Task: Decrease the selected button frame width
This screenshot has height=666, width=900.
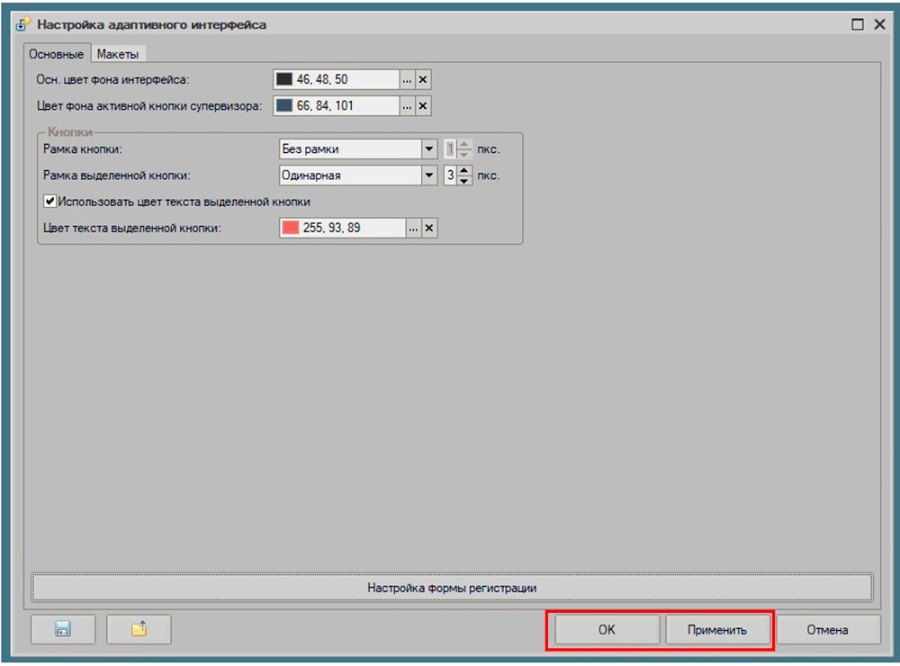Action: (x=464, y=180)
